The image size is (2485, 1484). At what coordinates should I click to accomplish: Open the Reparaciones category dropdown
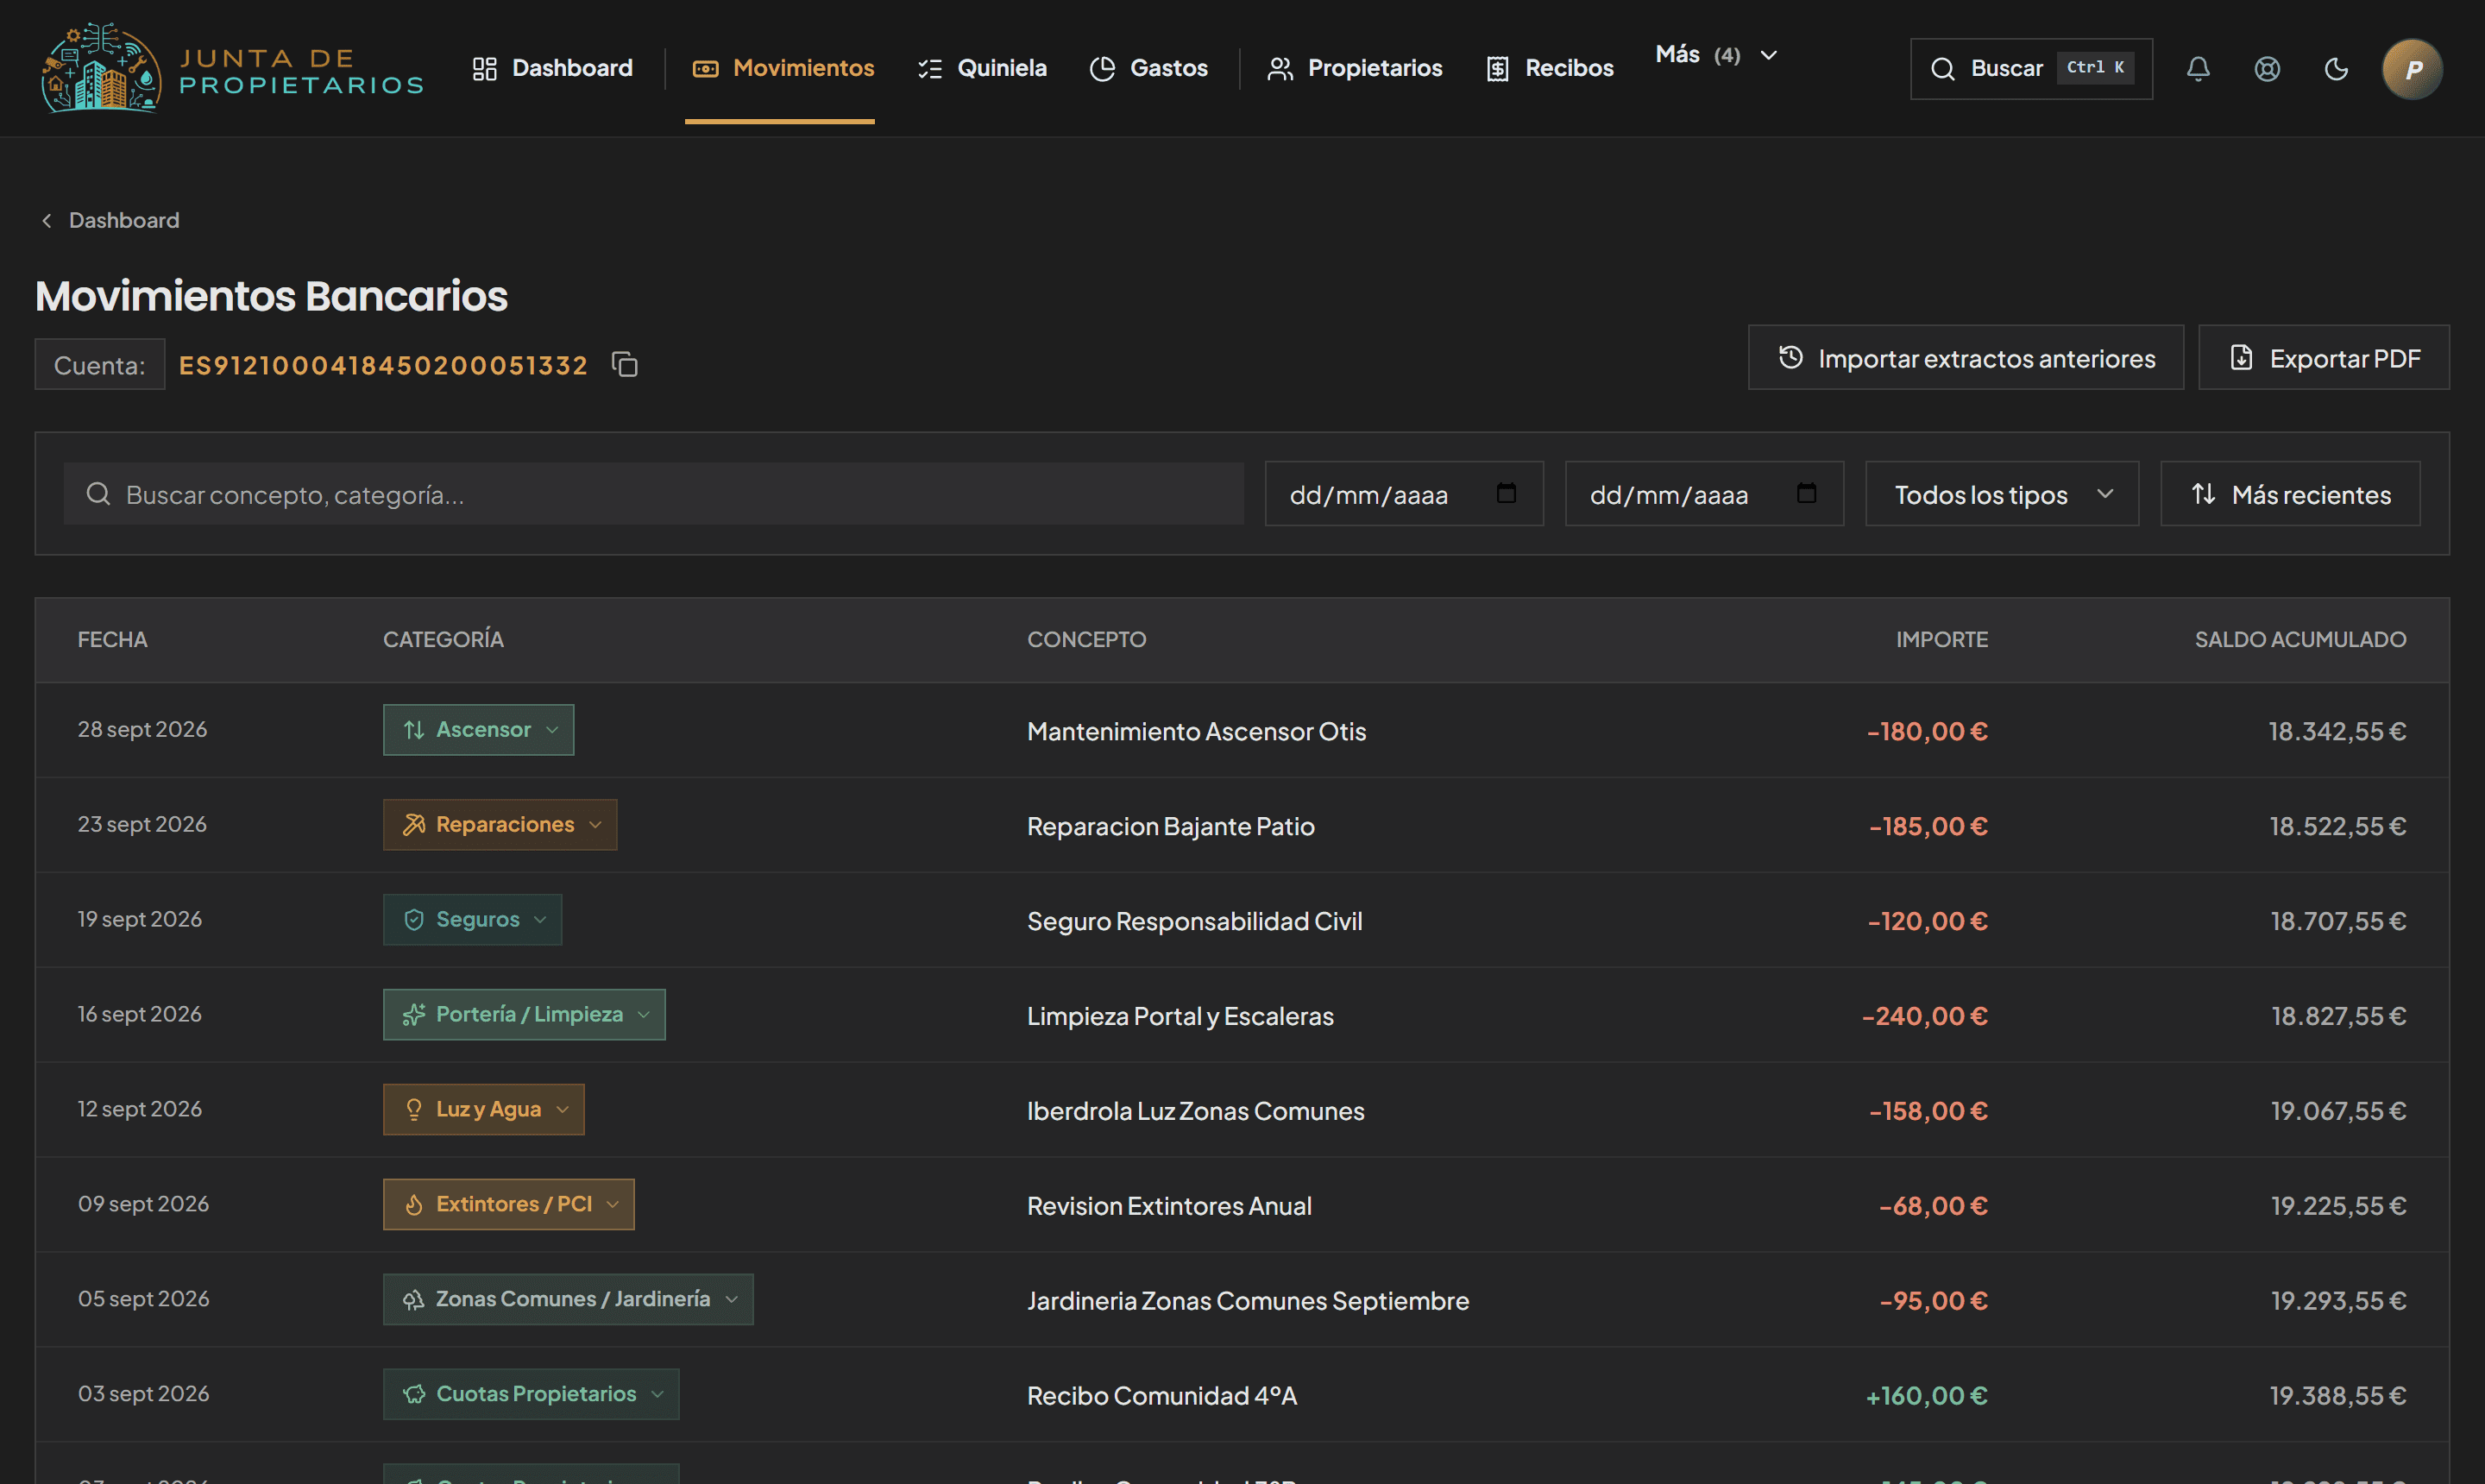point(500,825)
